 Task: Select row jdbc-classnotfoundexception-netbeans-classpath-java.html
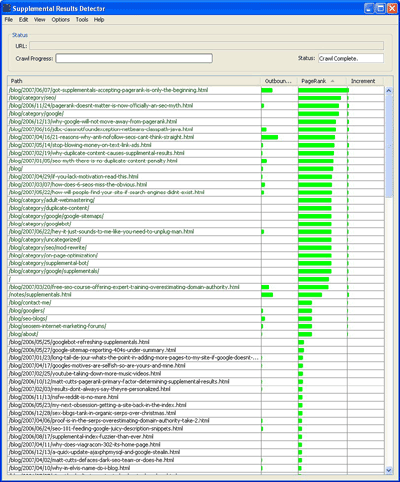tap(196, 129)
